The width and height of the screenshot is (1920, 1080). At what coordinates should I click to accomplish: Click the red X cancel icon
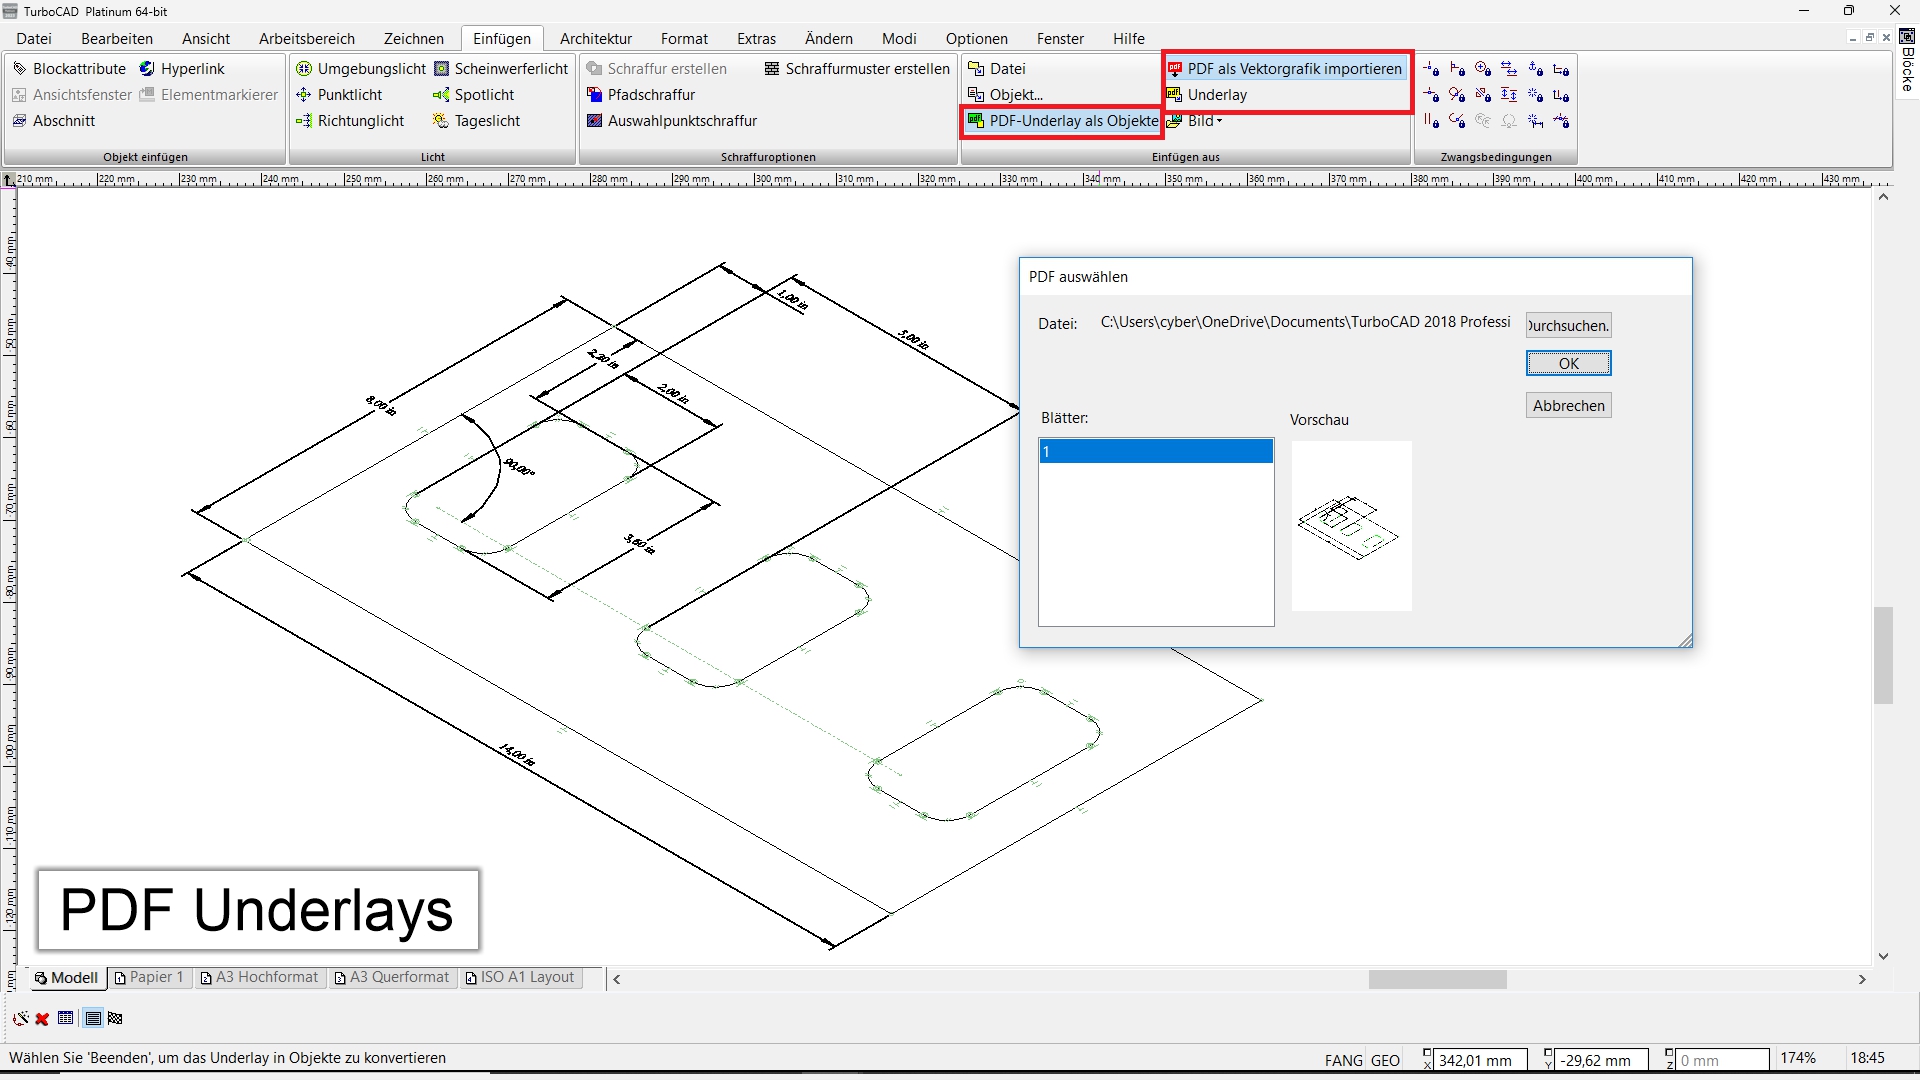(42, 1019)
